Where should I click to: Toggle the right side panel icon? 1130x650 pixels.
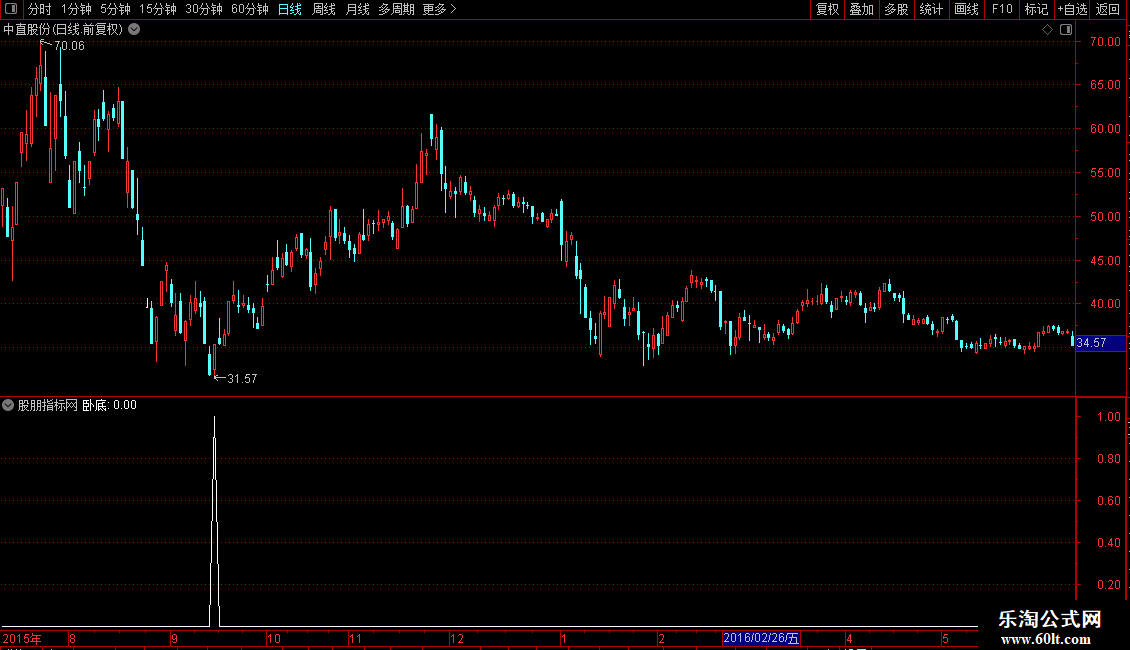pyautogui.click(x=1066, y=30)
